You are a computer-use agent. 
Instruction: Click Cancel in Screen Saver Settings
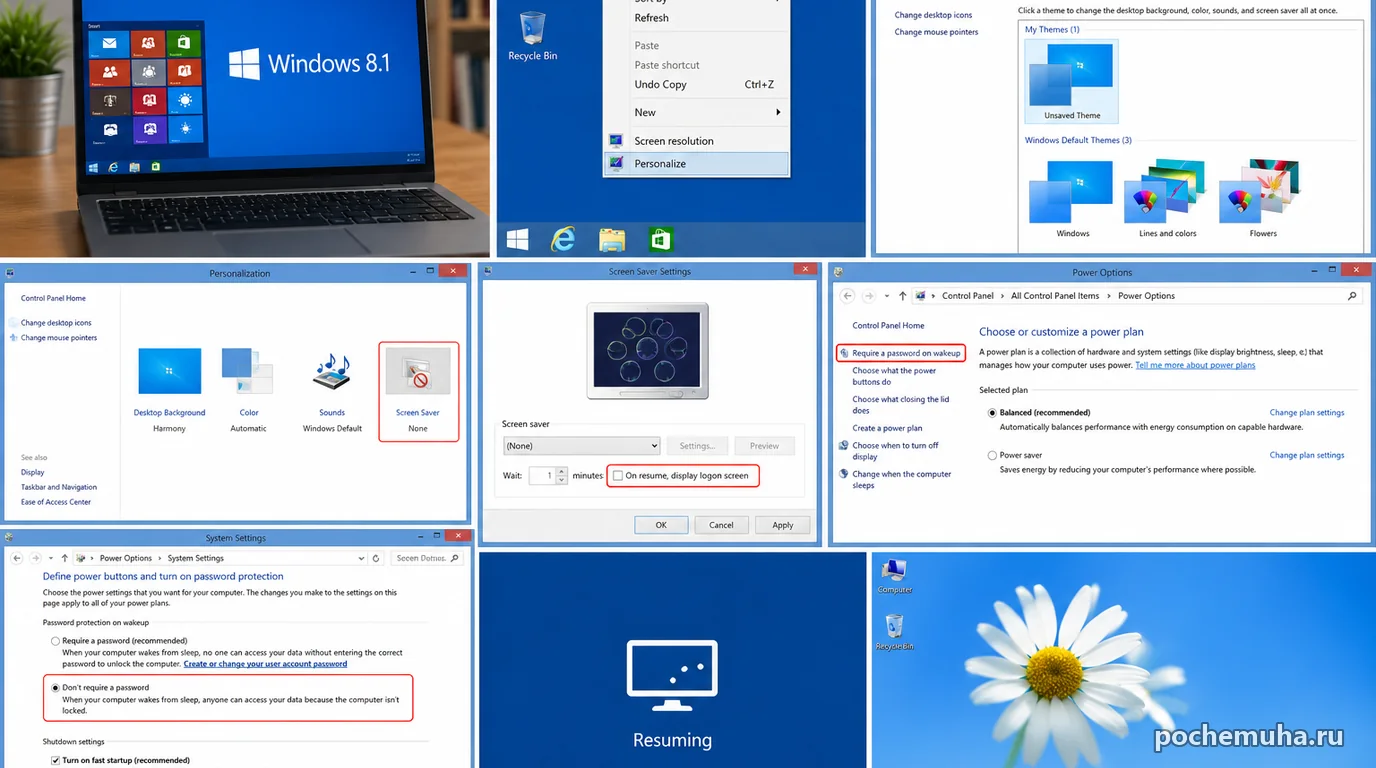[721, 525]
